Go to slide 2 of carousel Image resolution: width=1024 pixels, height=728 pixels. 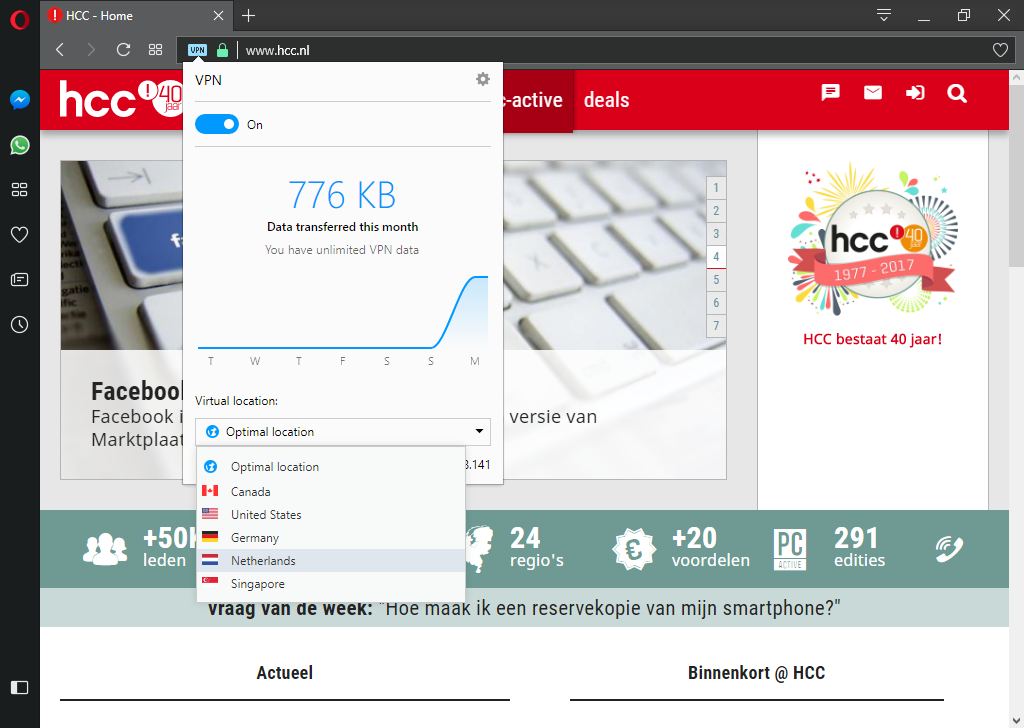[x=716, y=211]
